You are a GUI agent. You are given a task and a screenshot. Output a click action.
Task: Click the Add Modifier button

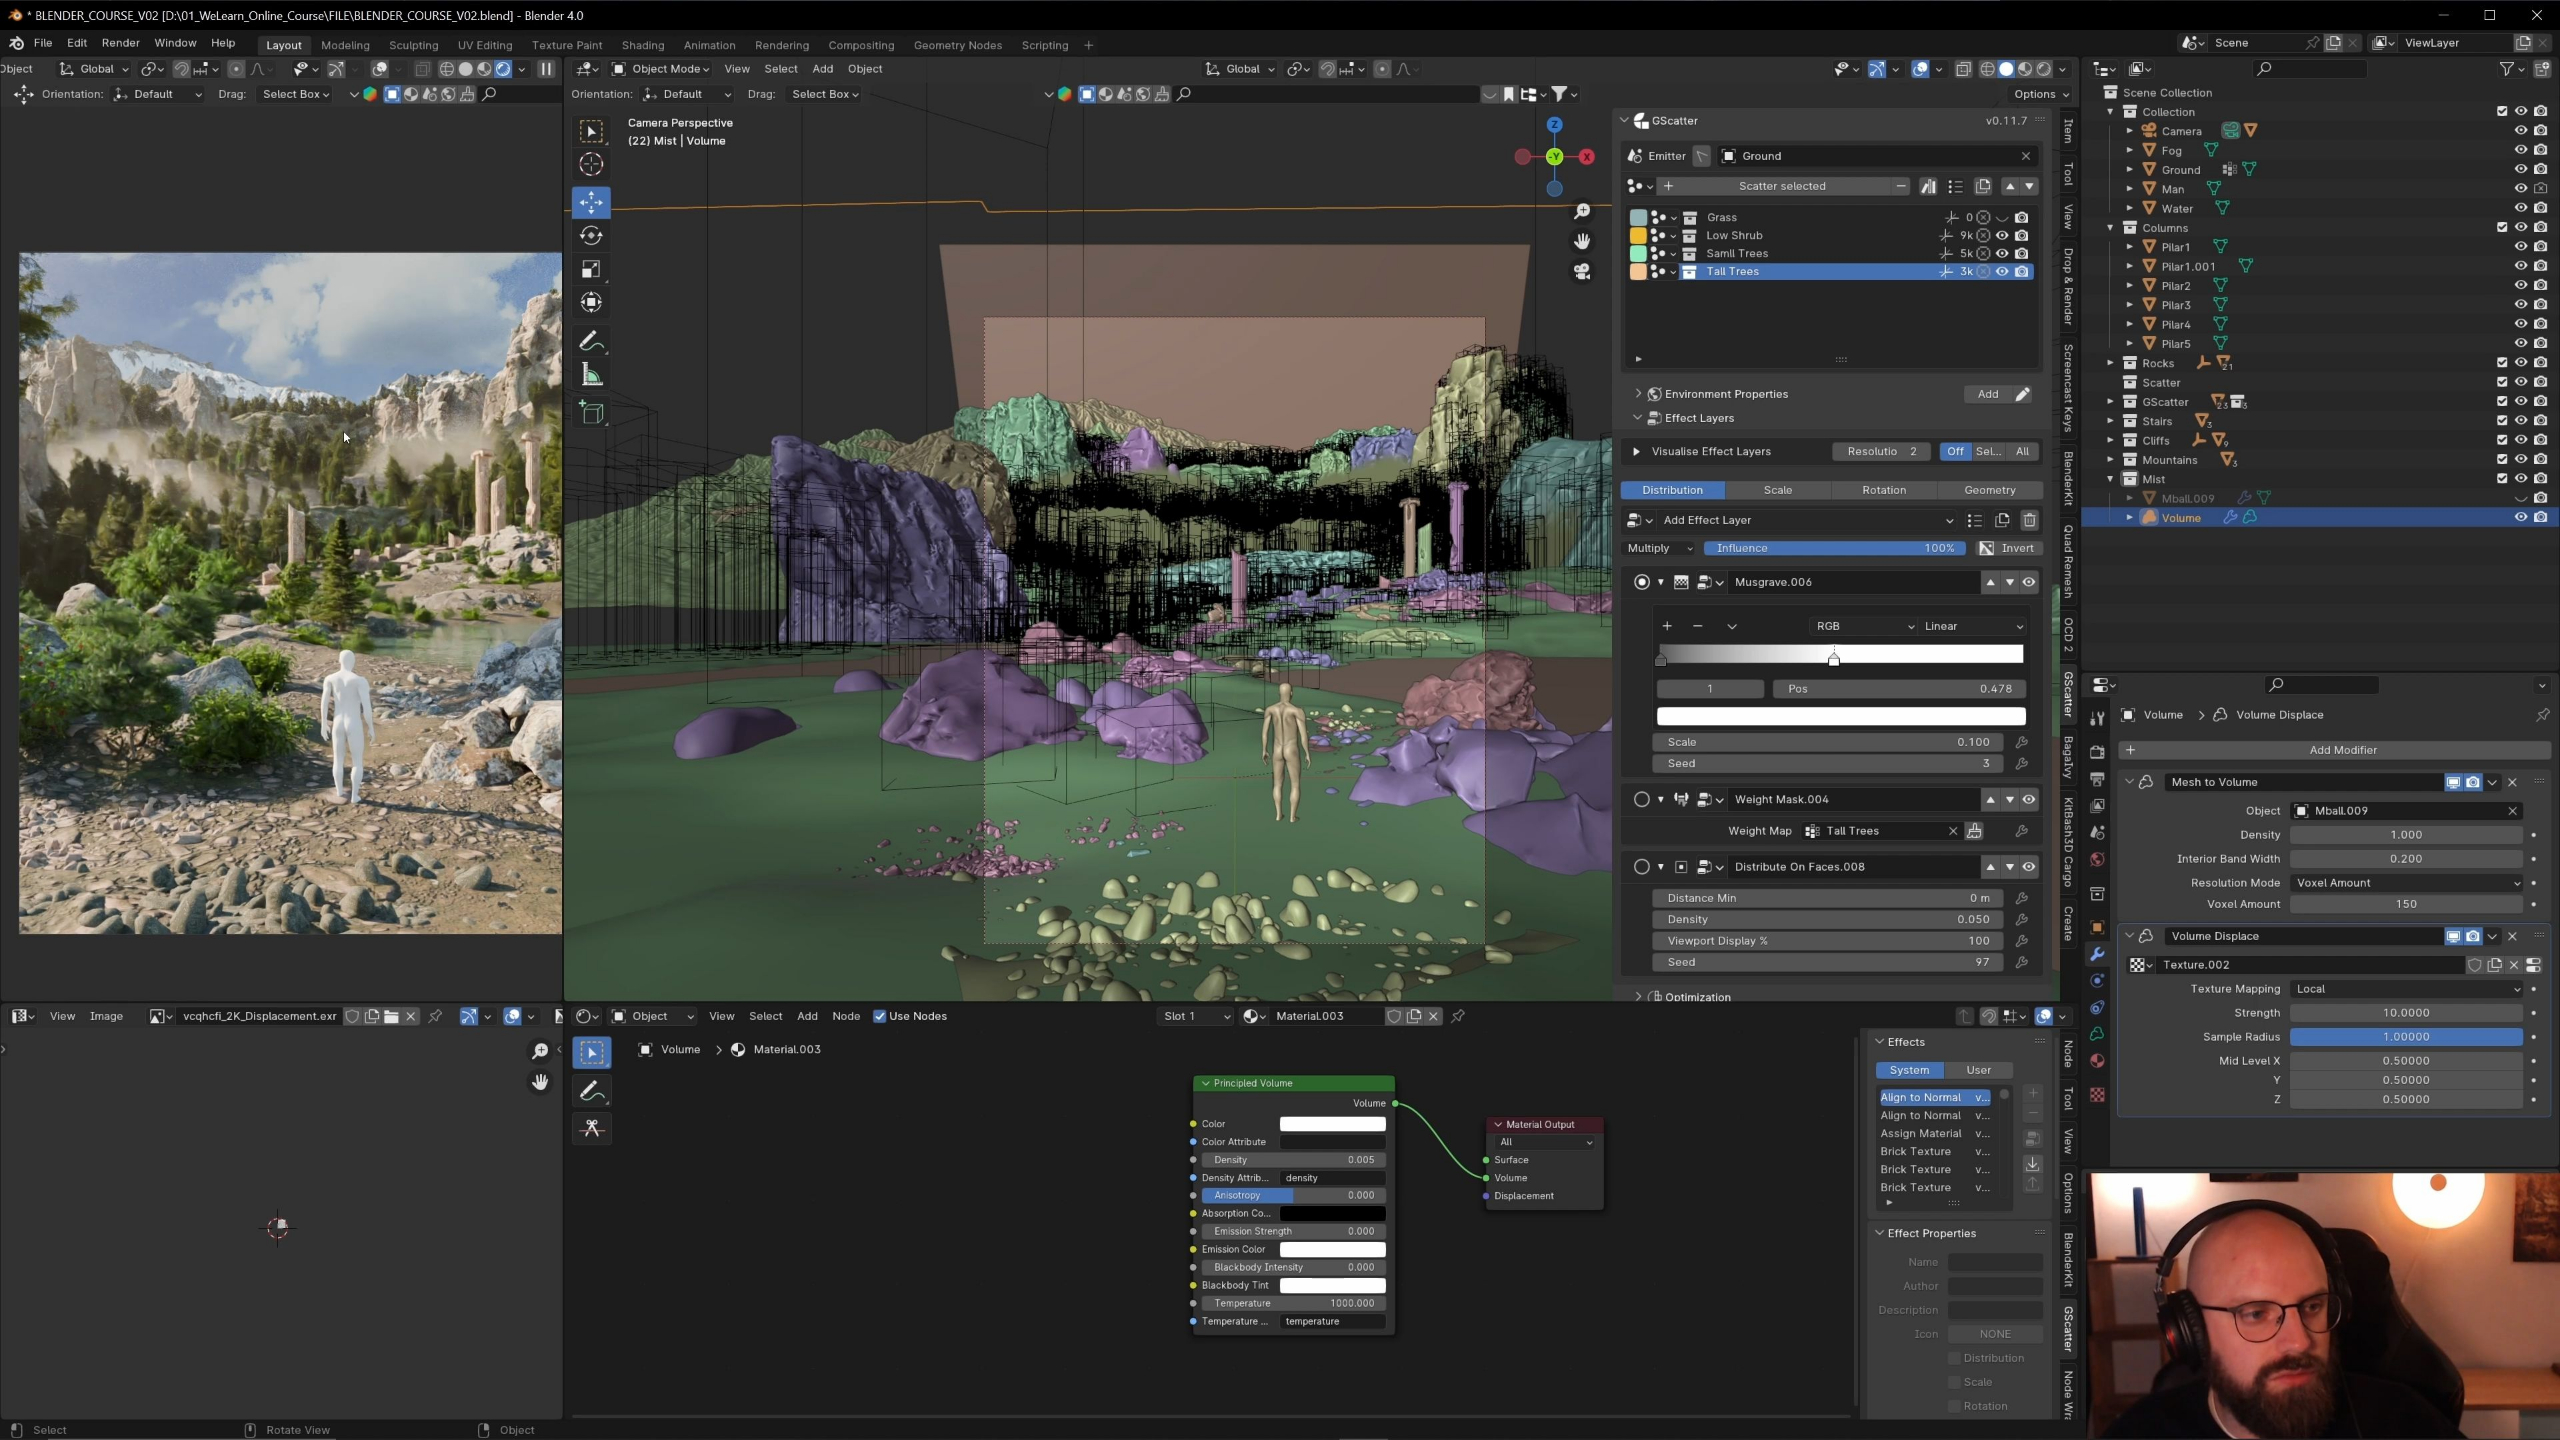point(2342,750)
